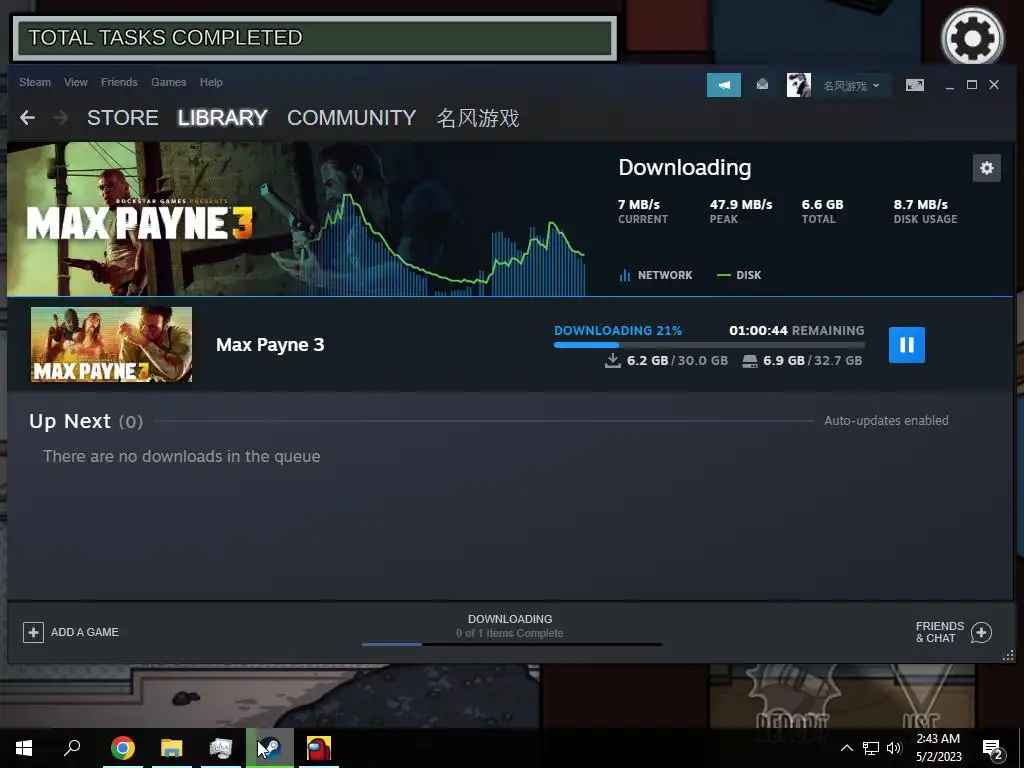Open the volume tray icon
Image resolution: width=1024 pixels, height=768 pixels.
894,748
